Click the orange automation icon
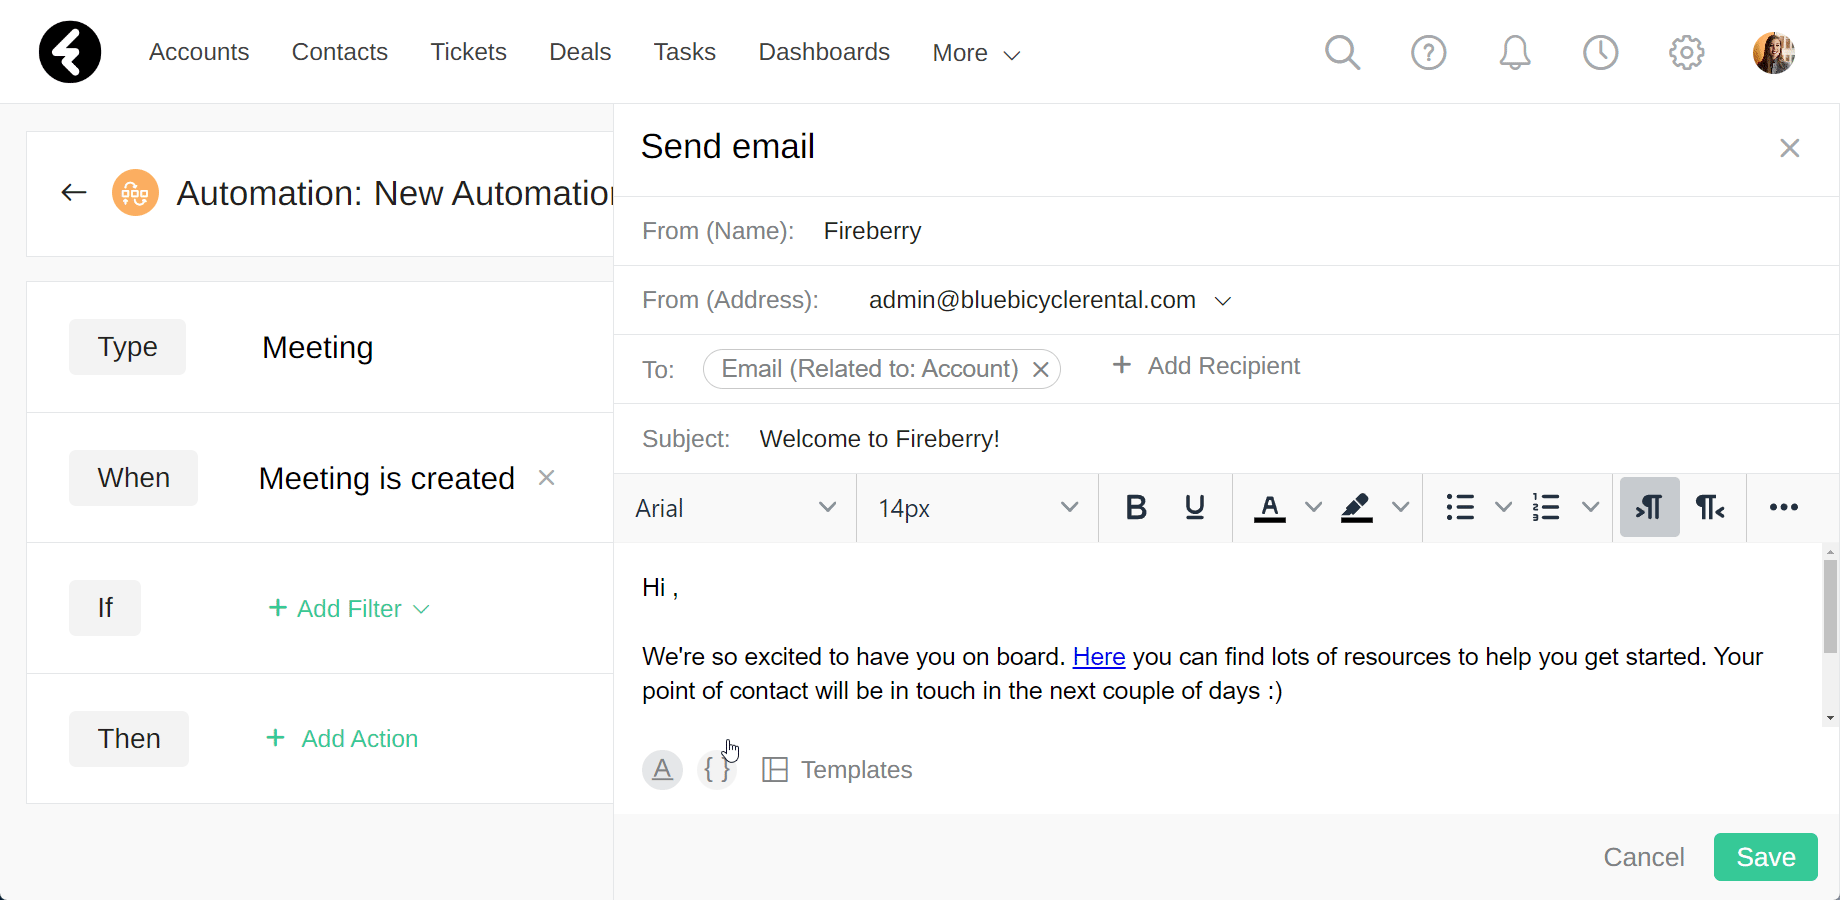The image size is (1840, 900). [135, 192]
